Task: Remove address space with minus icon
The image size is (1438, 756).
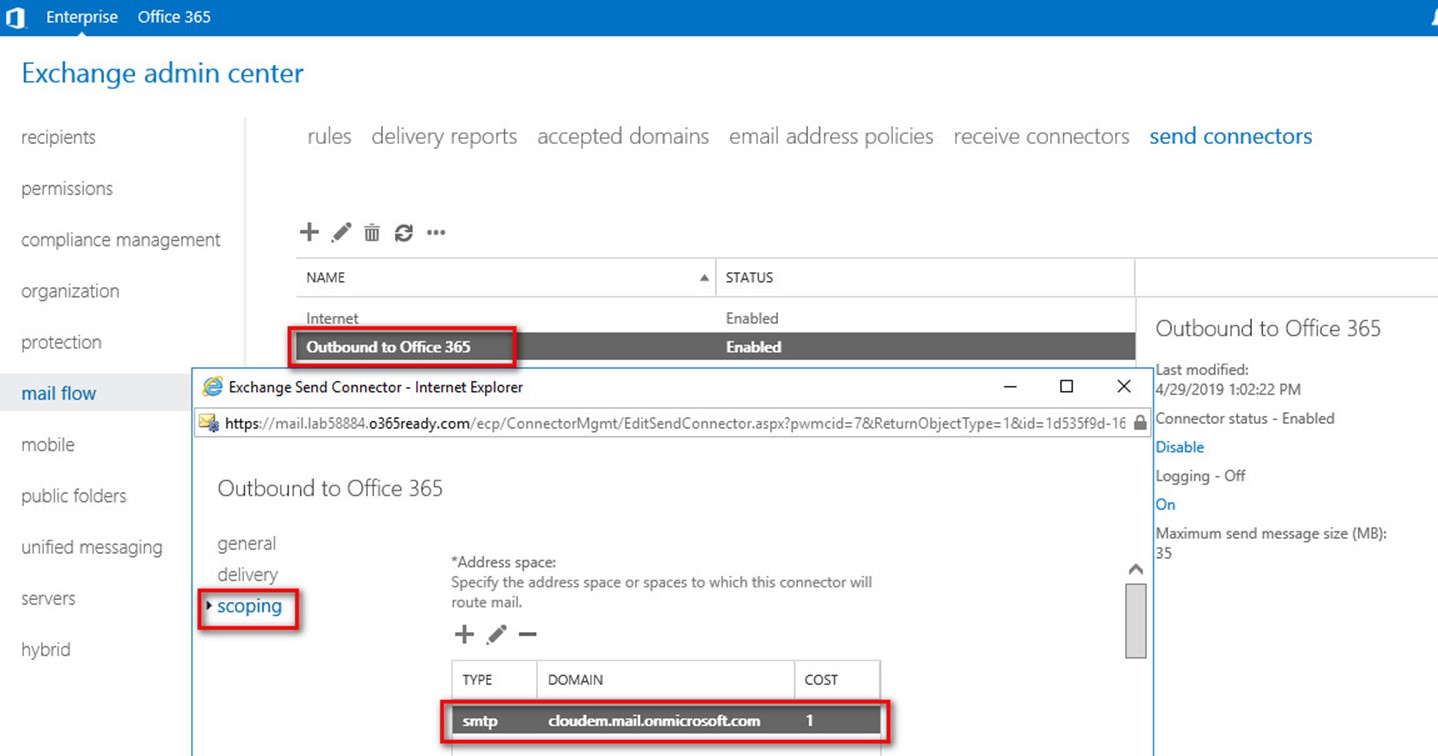Action: (528, 635)
